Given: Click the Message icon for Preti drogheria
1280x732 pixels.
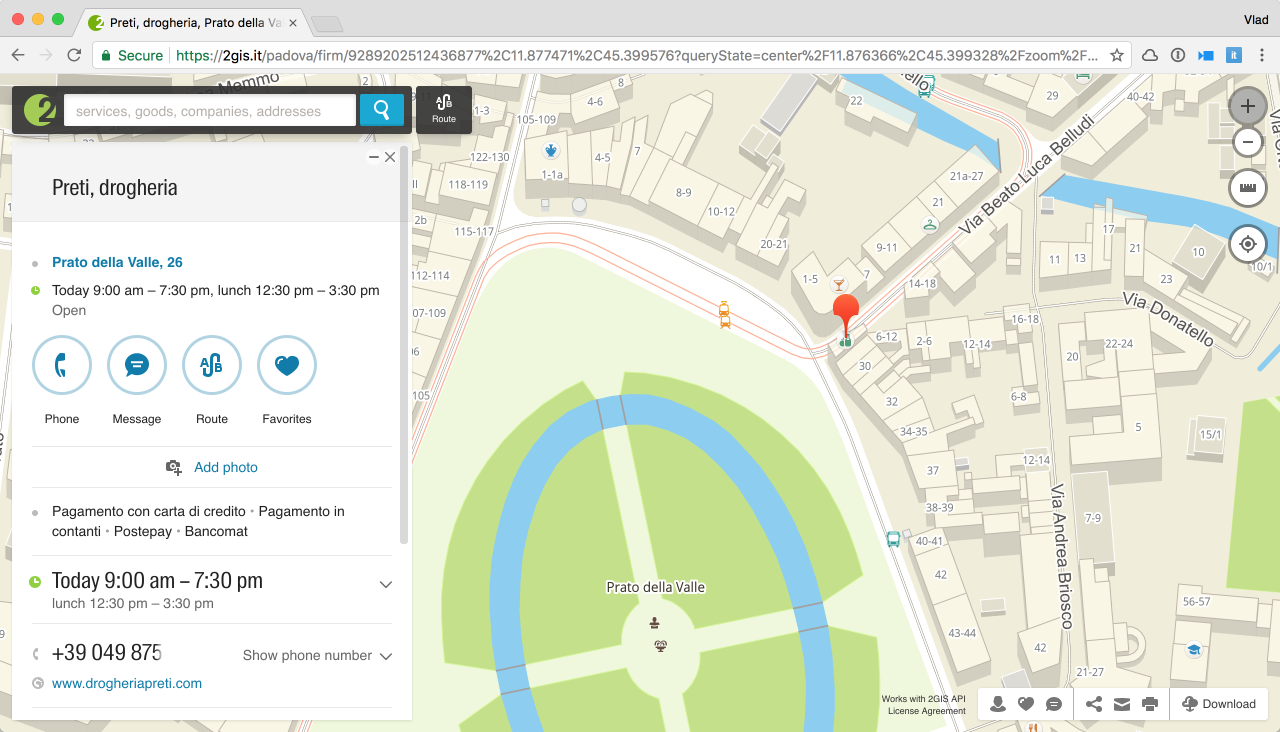Looking at the screenshot, I should (x=136, y=365).
